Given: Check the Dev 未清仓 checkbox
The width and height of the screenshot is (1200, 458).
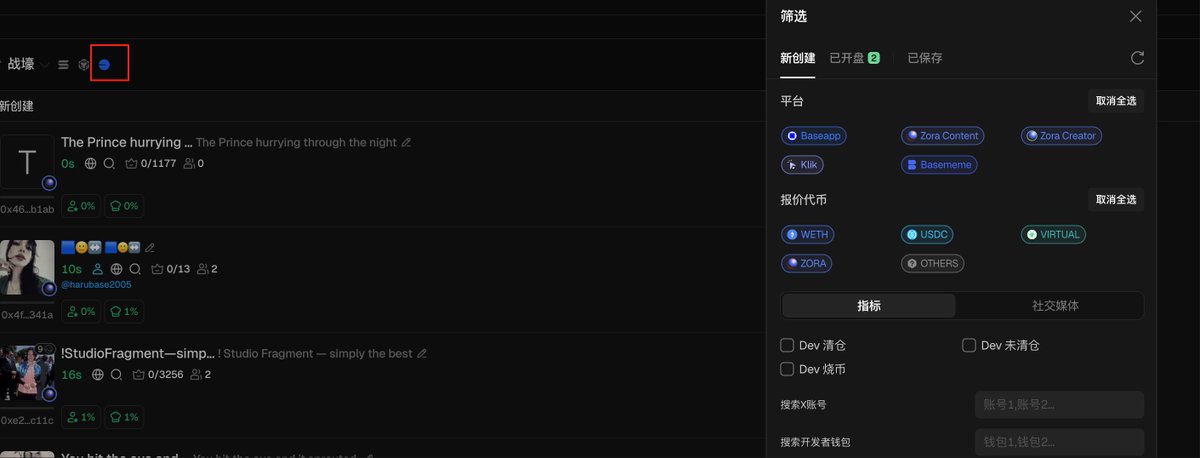Looking at the screenshot, I should click(x=969, y=345).
